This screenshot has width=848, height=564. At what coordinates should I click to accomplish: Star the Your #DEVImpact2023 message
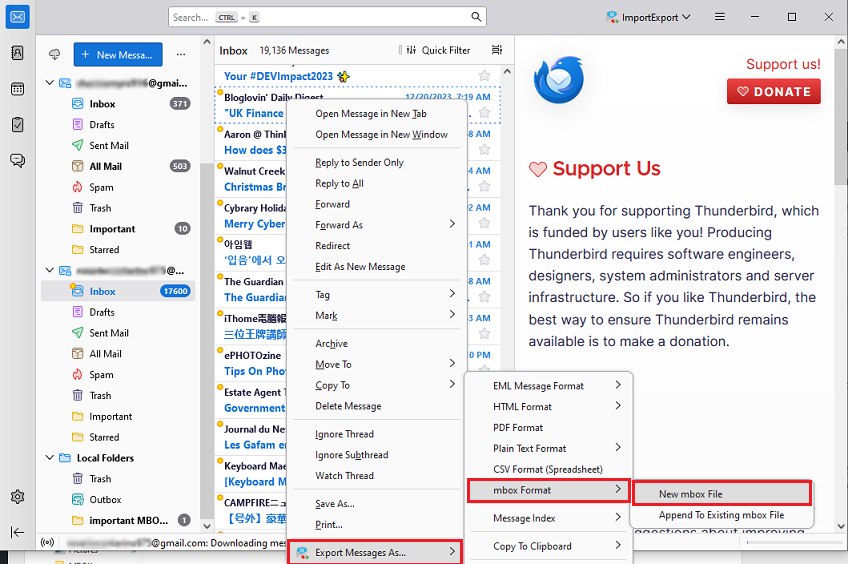point(485,76)
